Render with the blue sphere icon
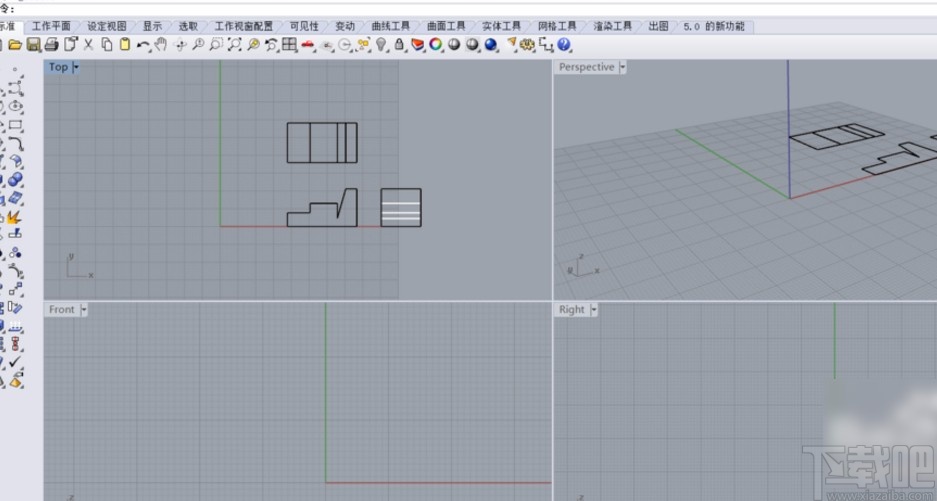 tap(491, 45)
